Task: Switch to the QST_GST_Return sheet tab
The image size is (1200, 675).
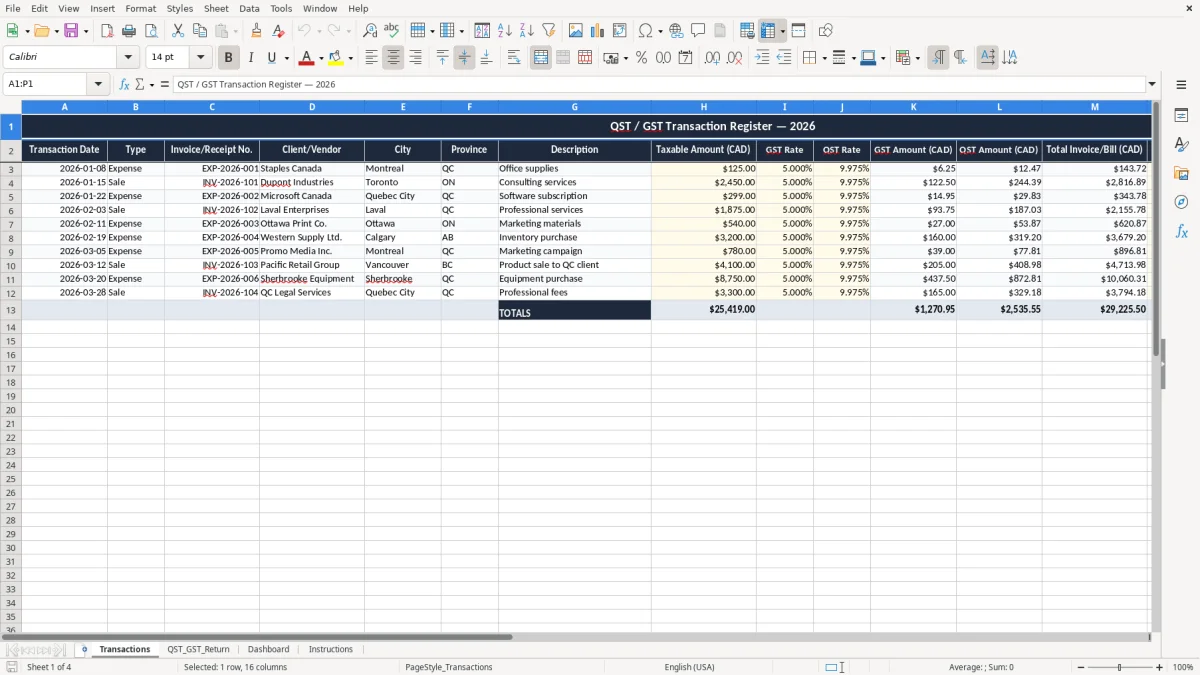Action: (x=198, y=649)
